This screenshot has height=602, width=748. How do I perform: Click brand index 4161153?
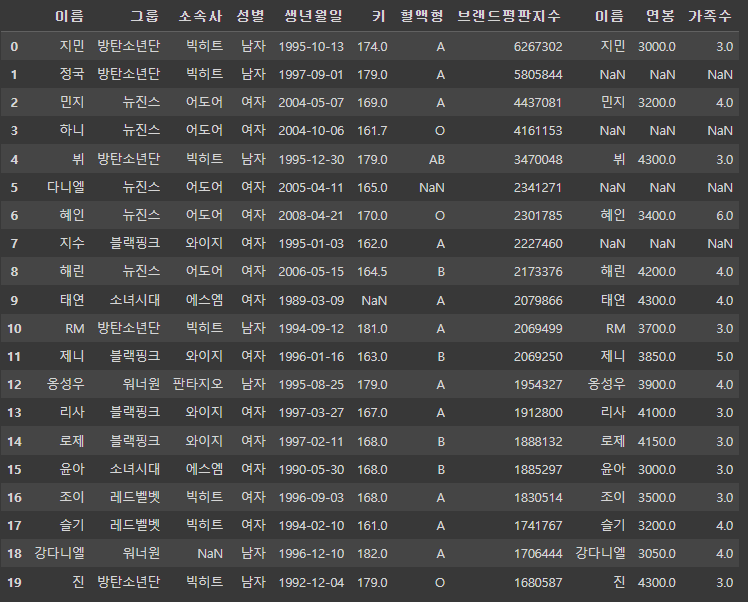coord(538,131)
